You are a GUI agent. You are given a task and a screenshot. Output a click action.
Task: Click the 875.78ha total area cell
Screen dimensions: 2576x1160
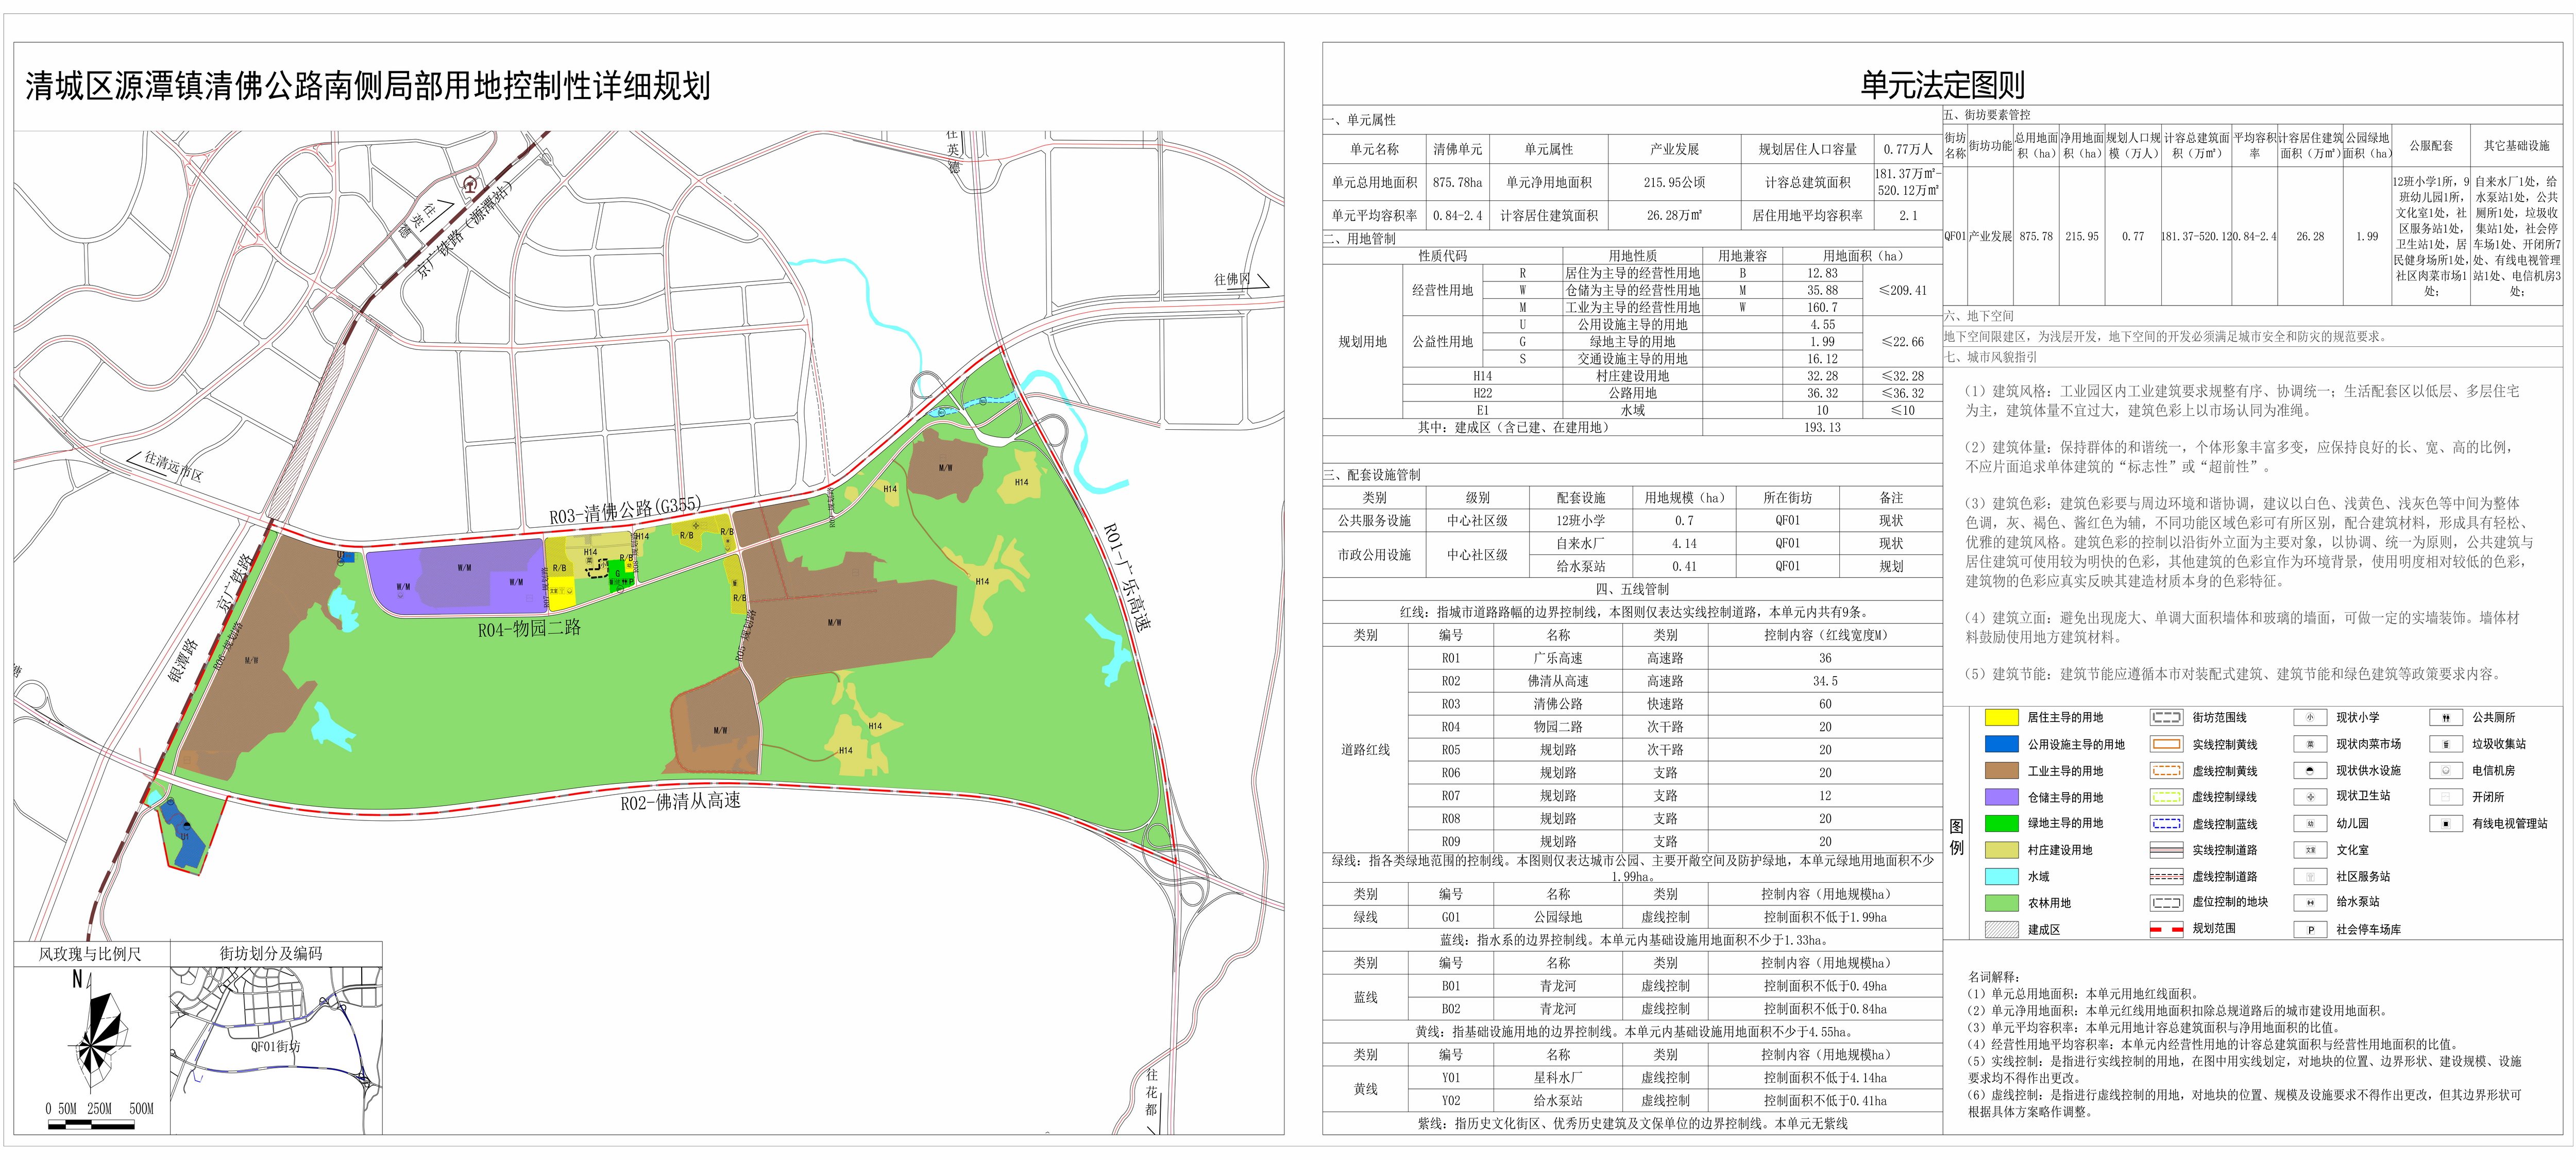click(x=1457, y=182)
